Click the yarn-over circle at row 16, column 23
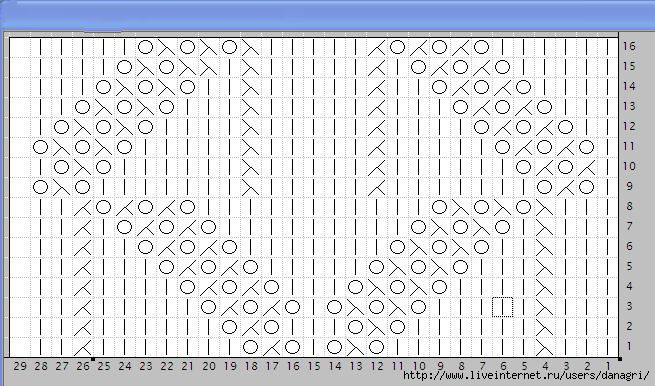The width and height of the screenshot is (655, 386). click(145, 47)
